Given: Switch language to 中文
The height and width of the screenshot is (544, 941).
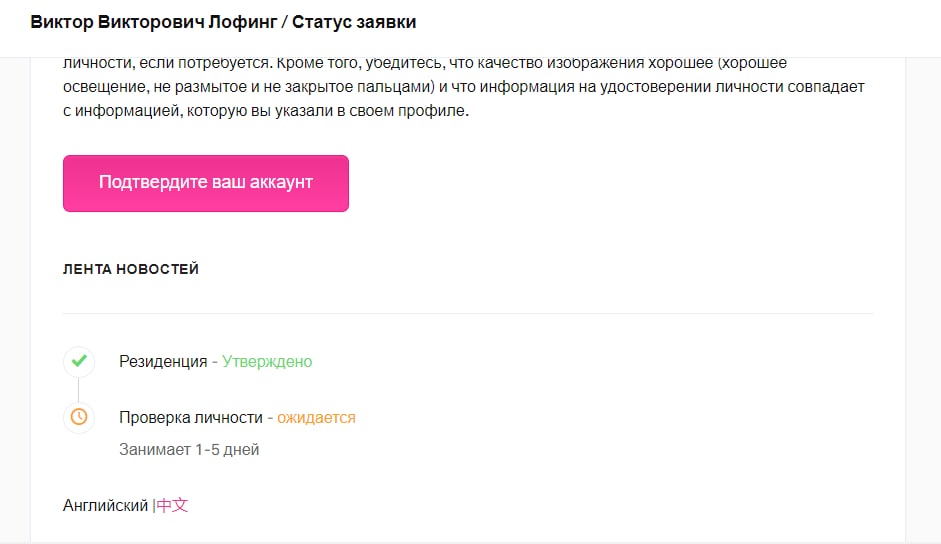Looking at the screenshot, I should (172, 506).
